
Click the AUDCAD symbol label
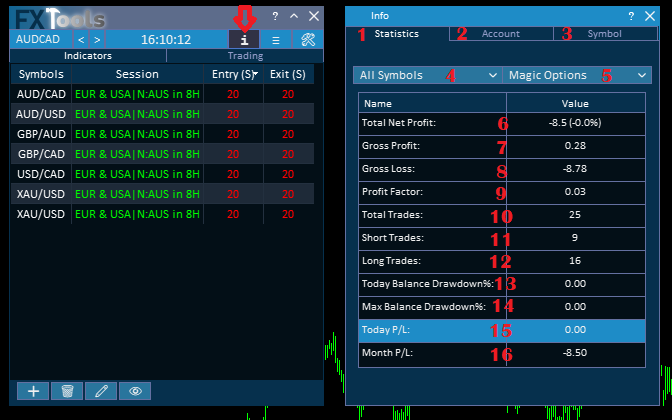(x=38, y=39)
